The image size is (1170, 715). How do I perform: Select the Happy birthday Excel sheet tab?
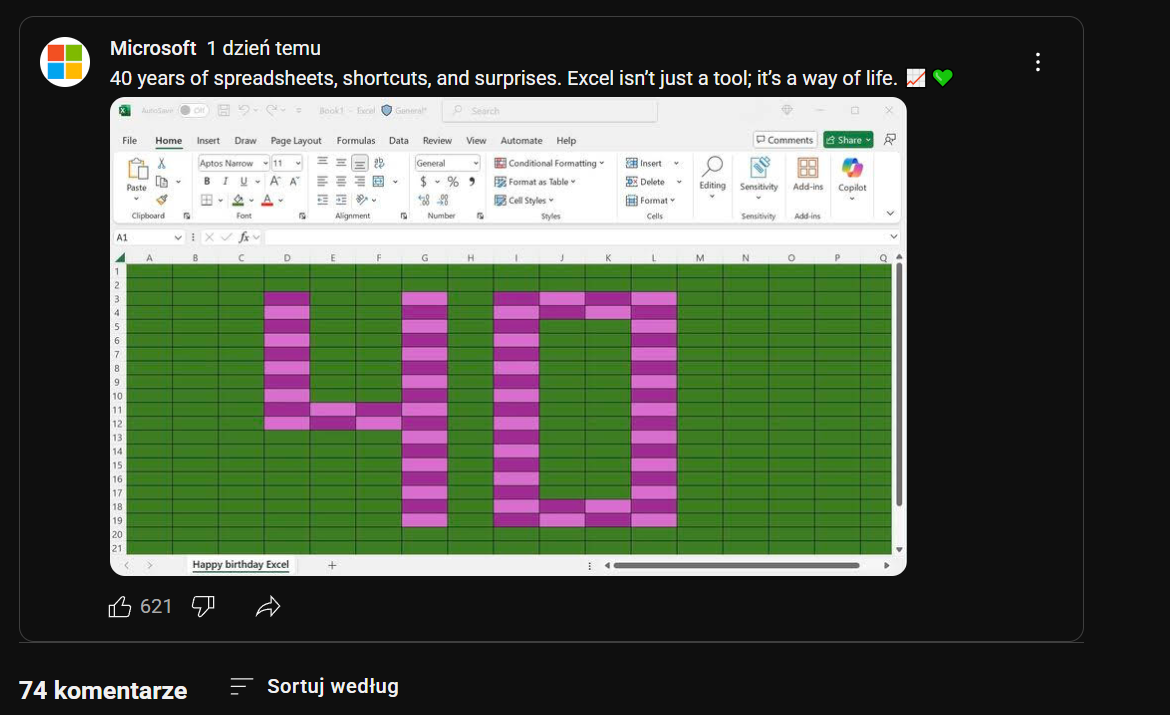tap(241, 565)
